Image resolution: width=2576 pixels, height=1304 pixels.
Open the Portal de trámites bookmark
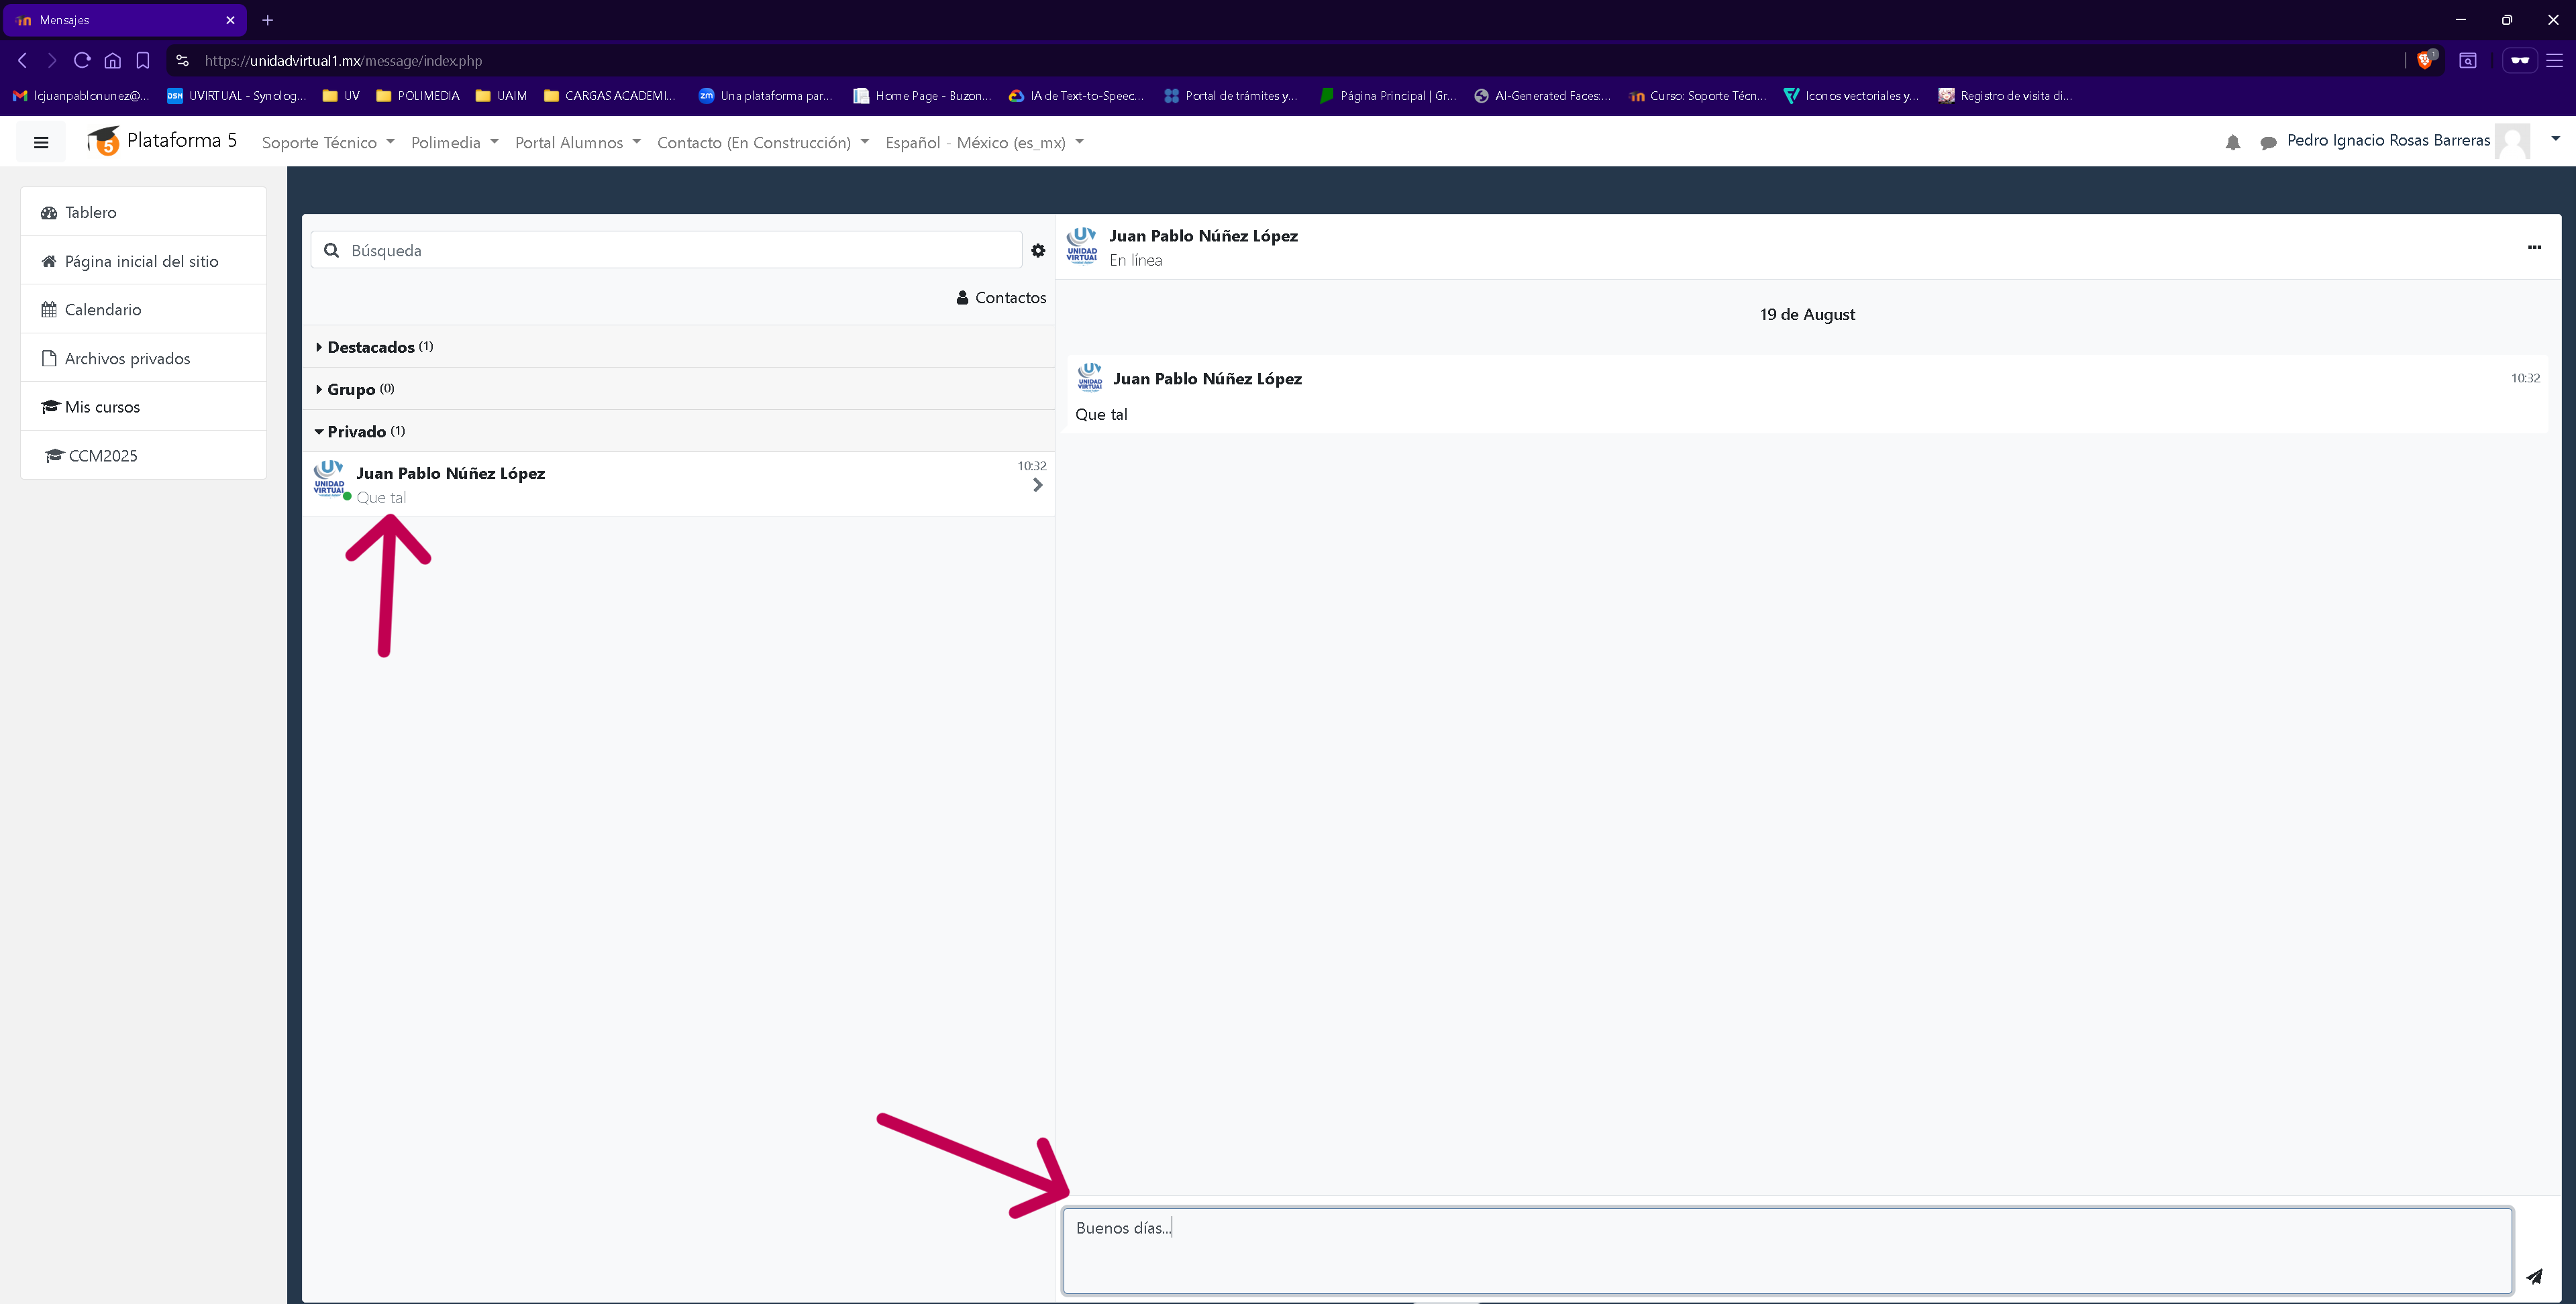click(1231, 96)
